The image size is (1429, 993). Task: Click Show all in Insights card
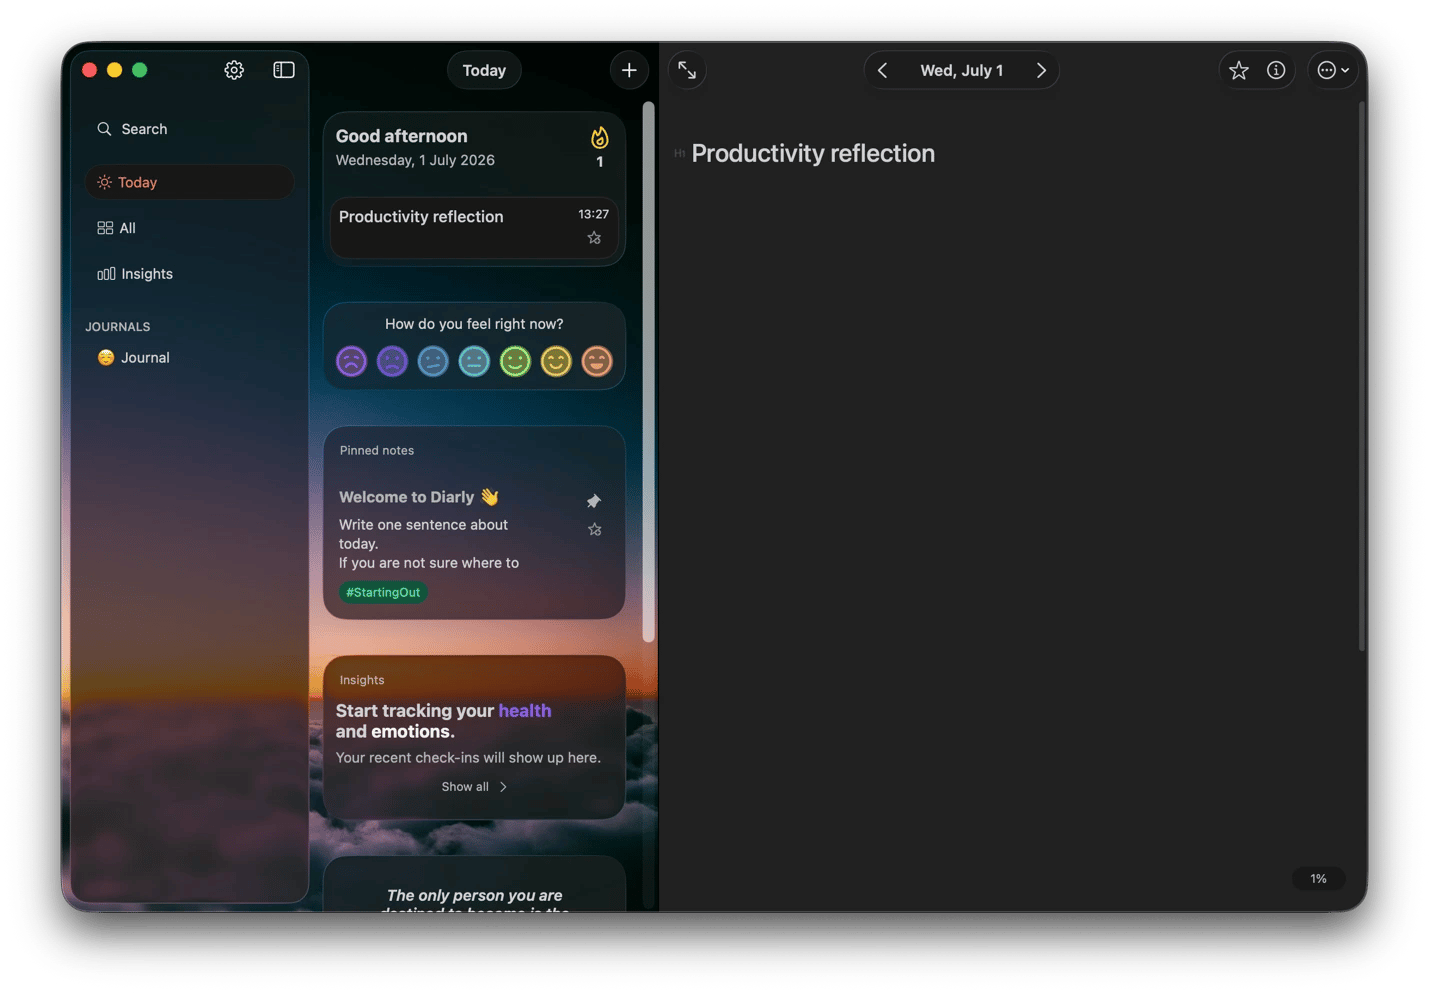tap(474, 787)
